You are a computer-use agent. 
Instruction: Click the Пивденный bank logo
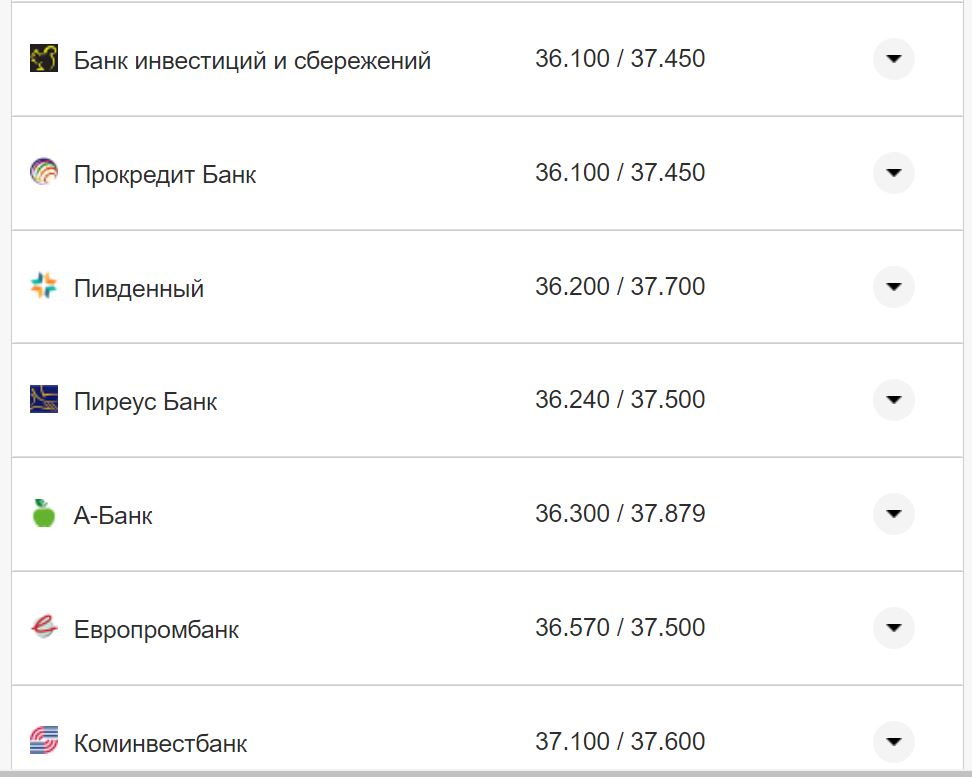pyautogui.click(x=42, y=286)
